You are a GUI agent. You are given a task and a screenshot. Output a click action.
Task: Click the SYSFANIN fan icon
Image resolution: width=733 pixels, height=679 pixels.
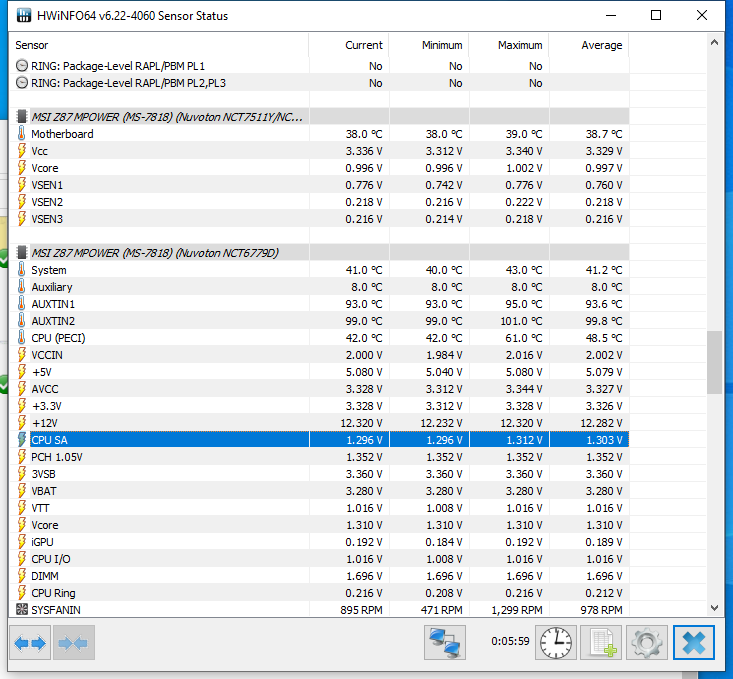(x=22, y=610)
